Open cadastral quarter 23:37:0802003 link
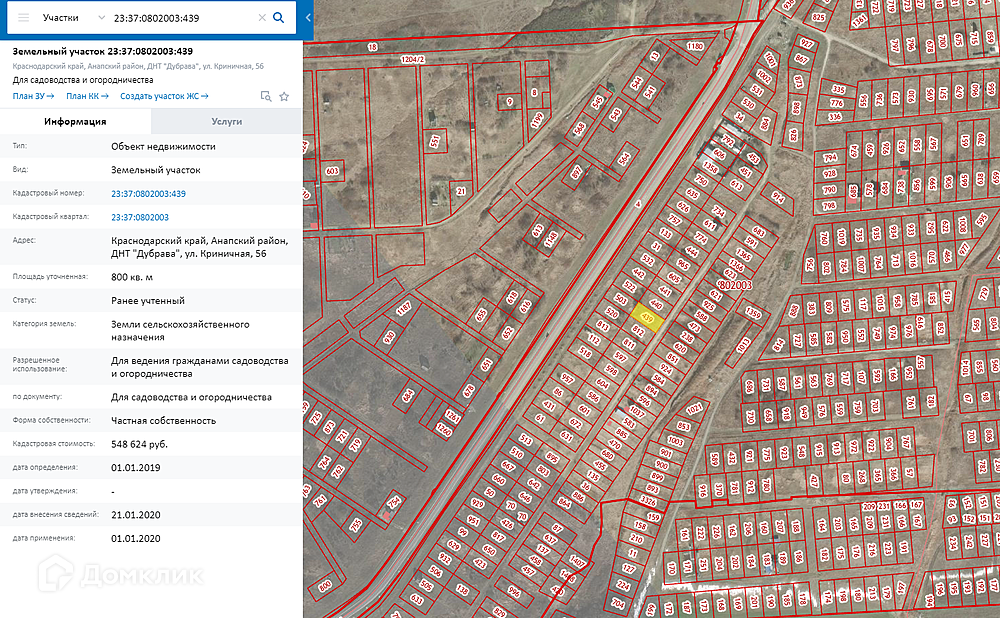 tap(139, 217)
